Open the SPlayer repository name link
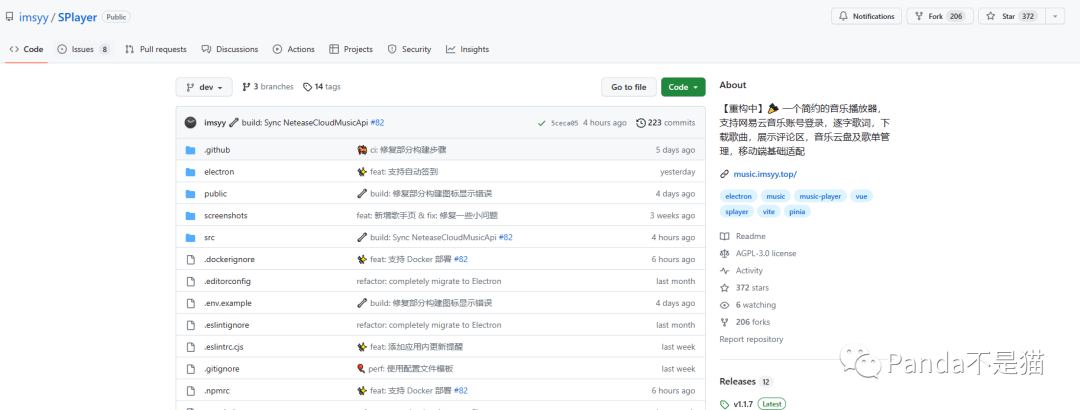Image resolution: width=1080 pixels, height=410 pixels. [x=78, y=17]
